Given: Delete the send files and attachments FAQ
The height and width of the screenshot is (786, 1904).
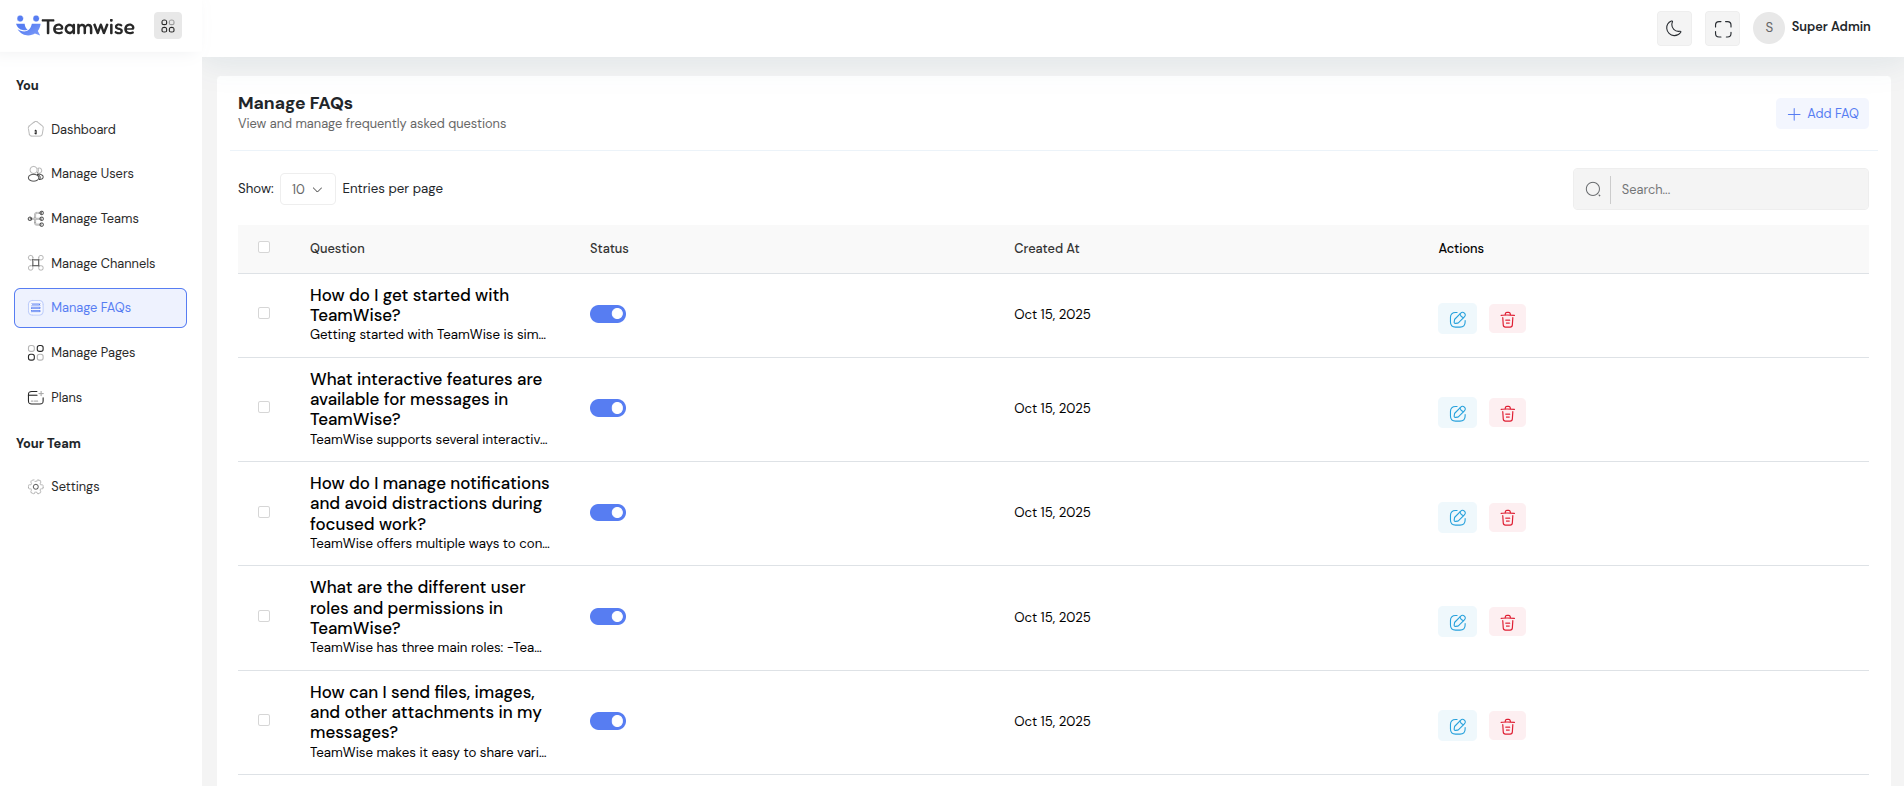Looking at the screenshot, I should pos(1507,726).
